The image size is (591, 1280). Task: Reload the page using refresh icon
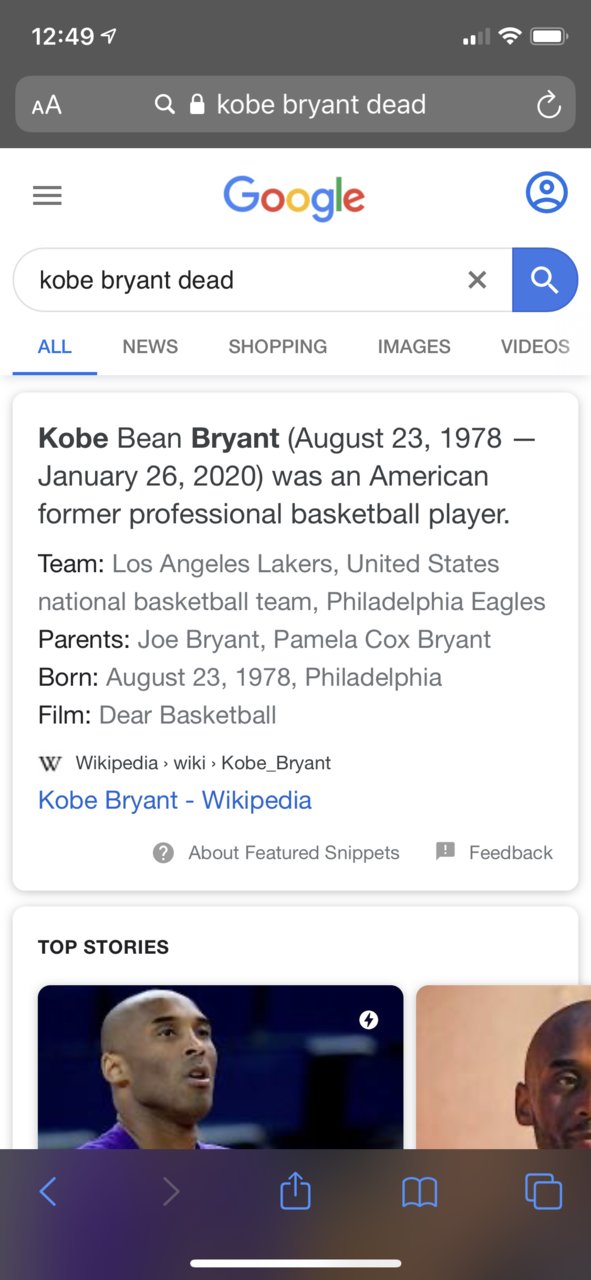tap(548, 105)
